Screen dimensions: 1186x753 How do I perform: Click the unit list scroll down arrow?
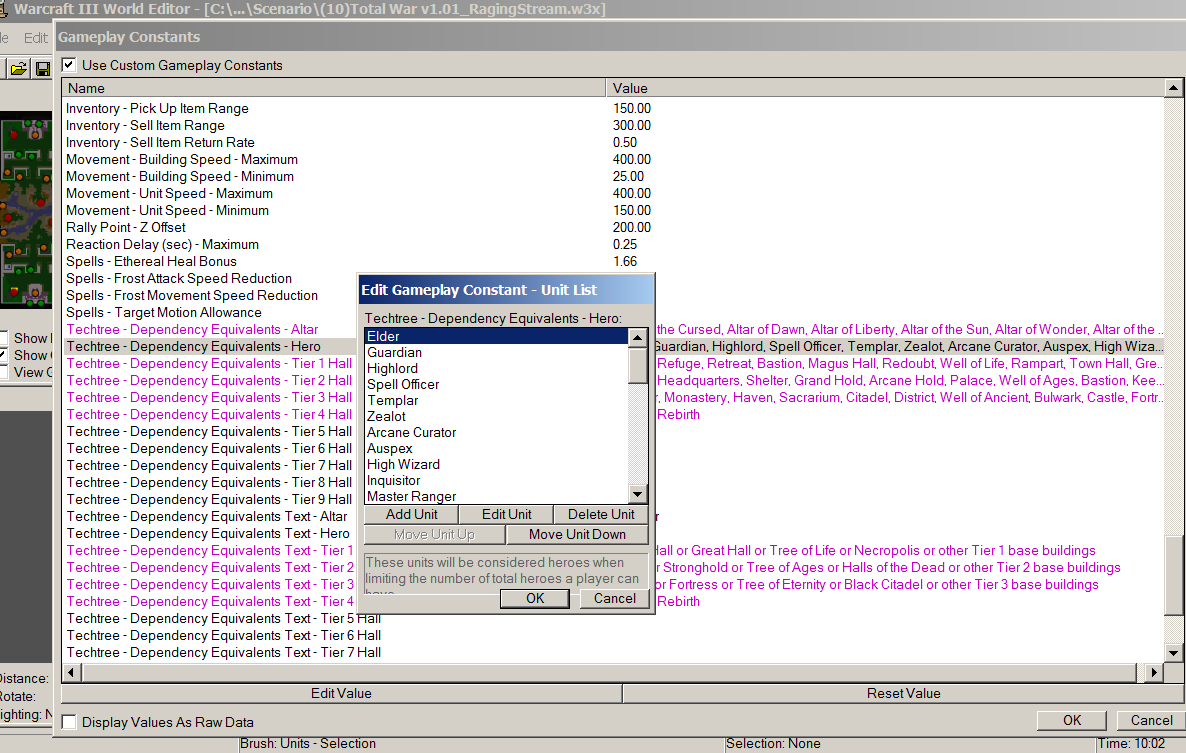click(638, 494)
